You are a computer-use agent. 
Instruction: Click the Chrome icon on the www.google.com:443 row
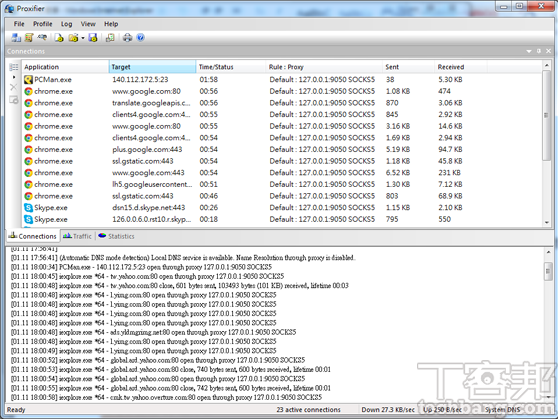[x=28, y=173]
